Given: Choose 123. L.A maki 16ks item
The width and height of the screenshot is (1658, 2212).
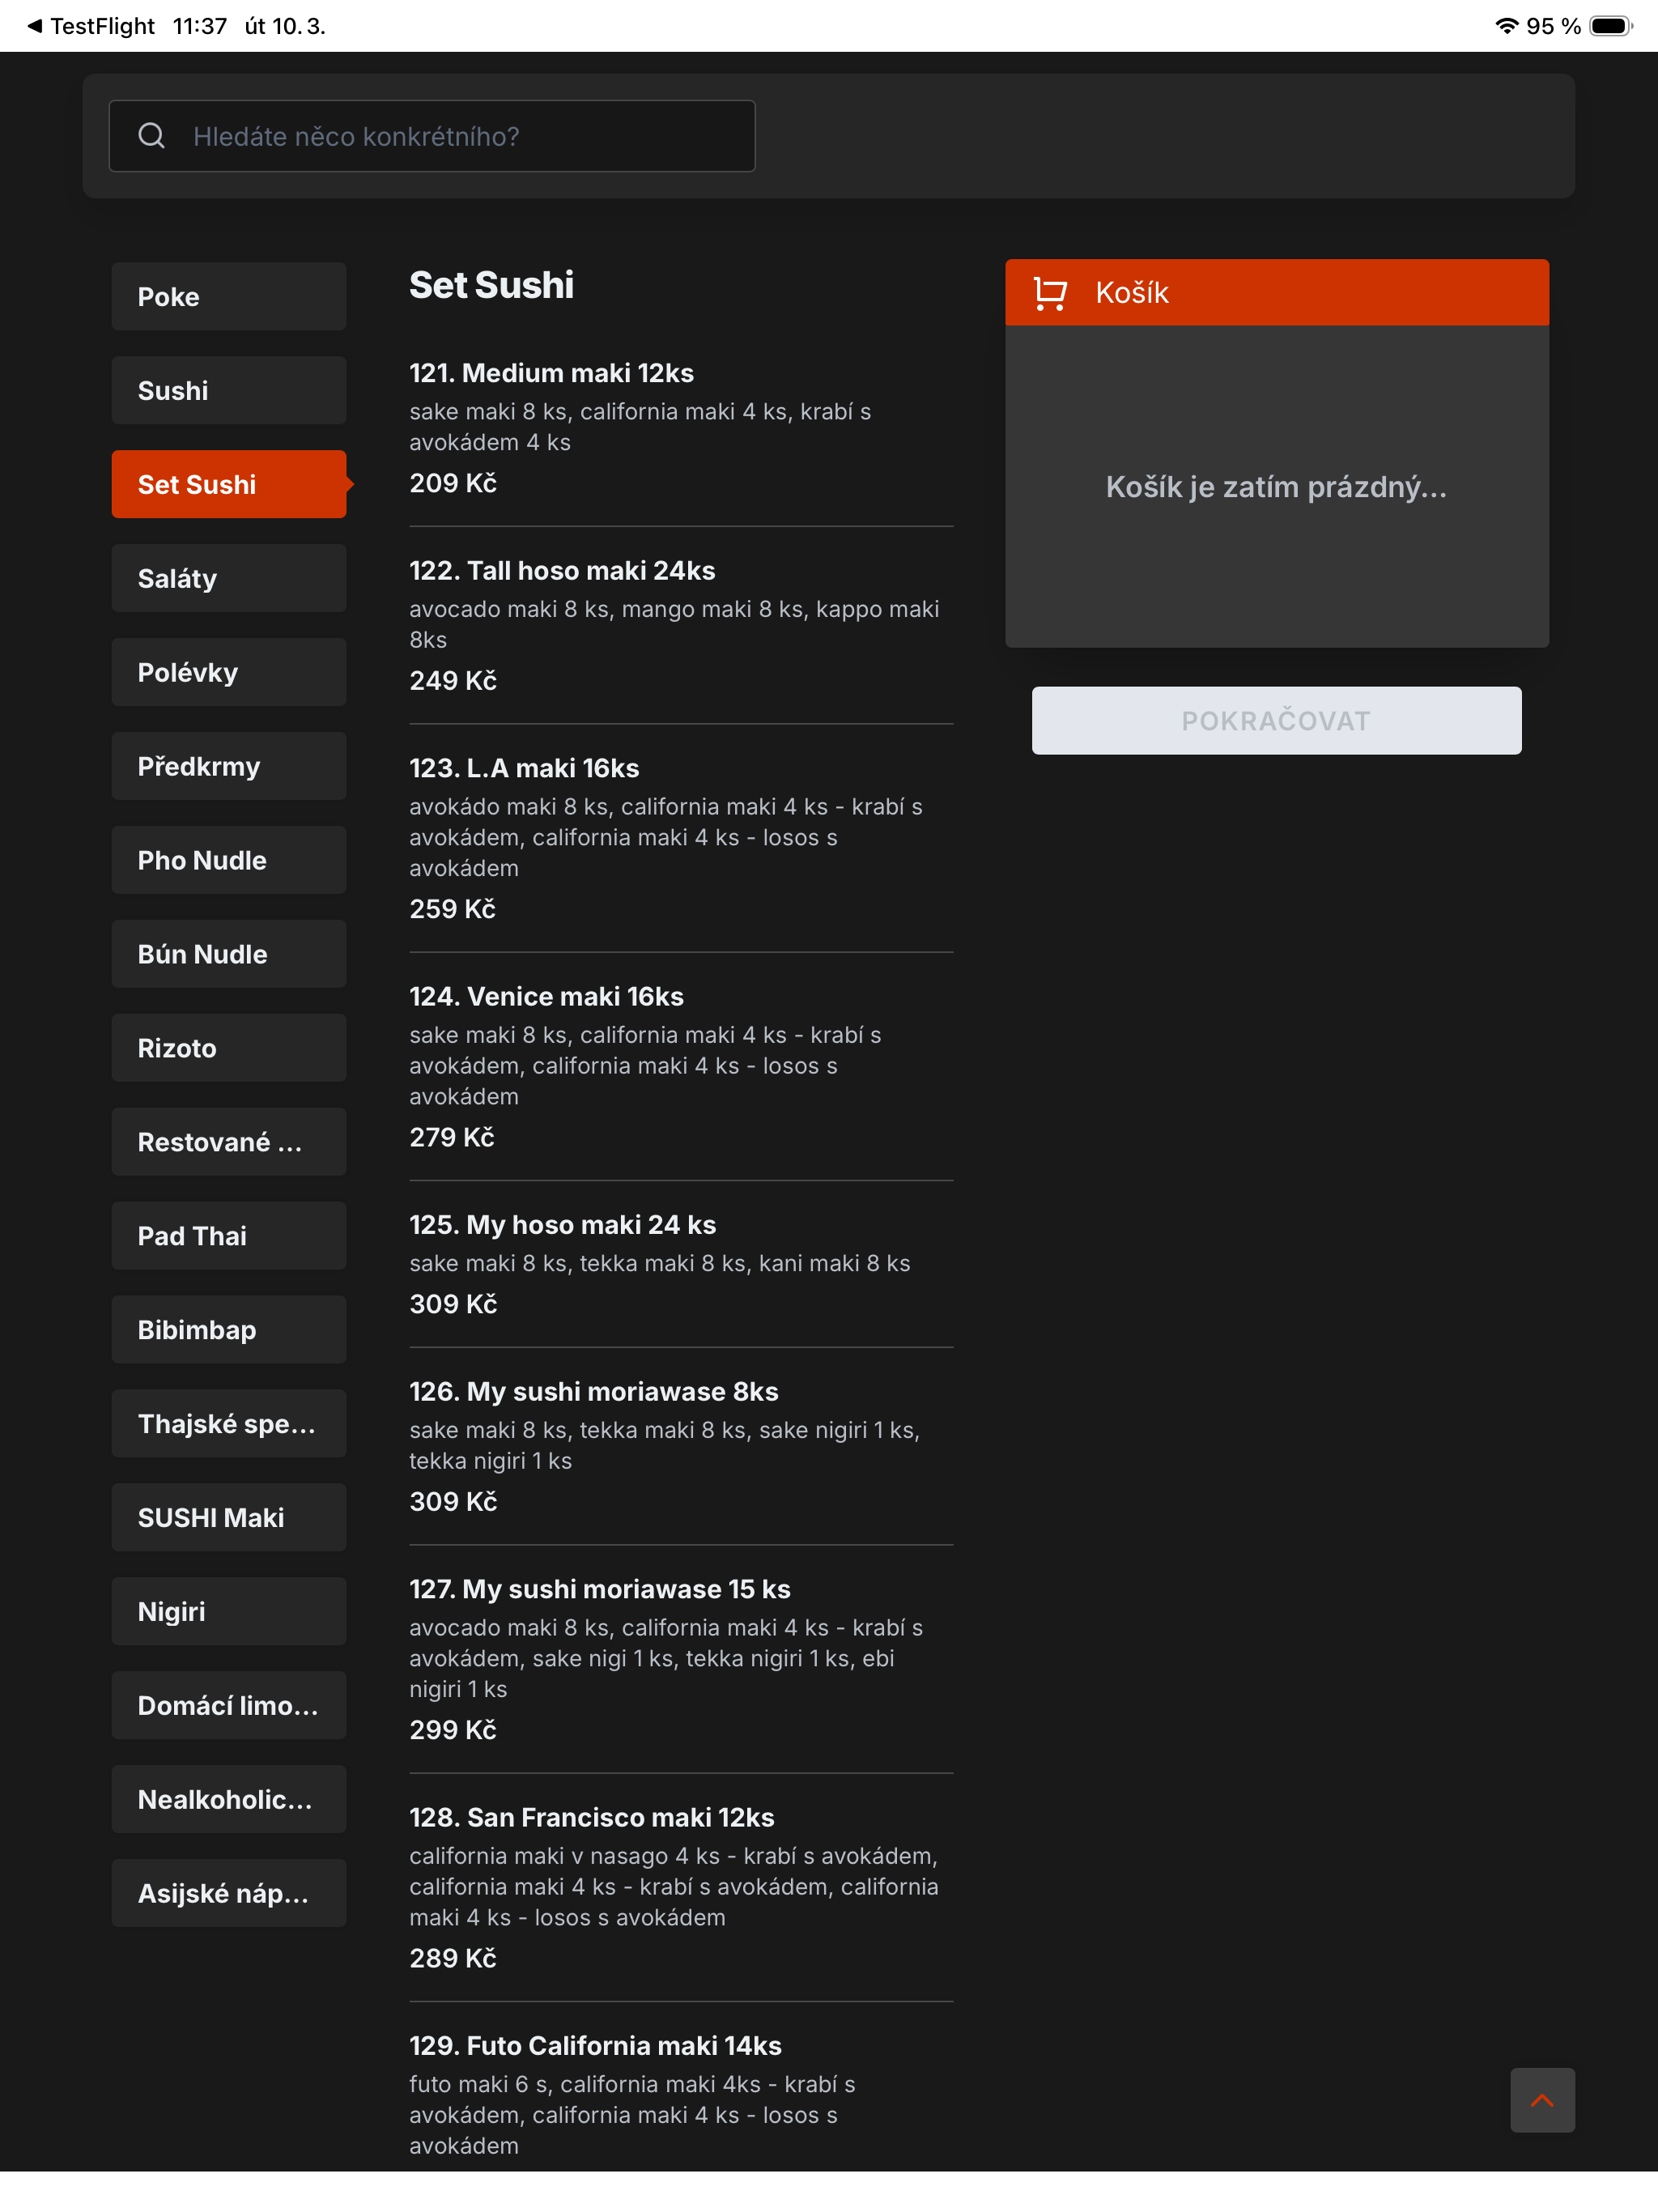Looking at the screenshot, I should 681,838.
